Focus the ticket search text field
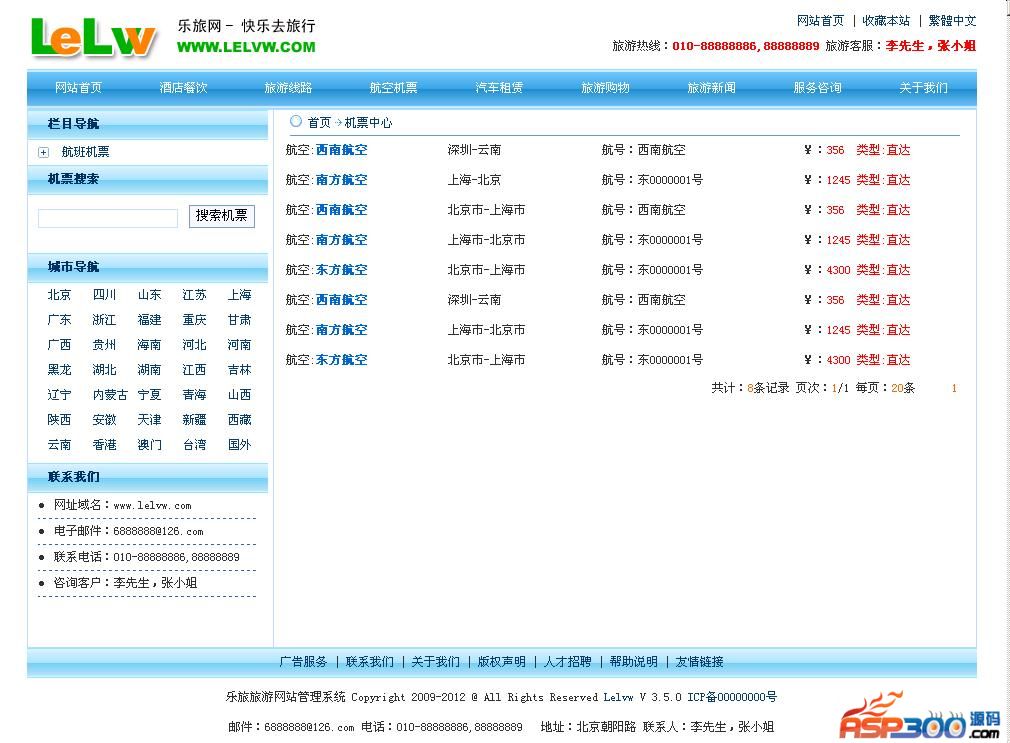Viewport: 1010px width, 743px height. pos(108,218)
